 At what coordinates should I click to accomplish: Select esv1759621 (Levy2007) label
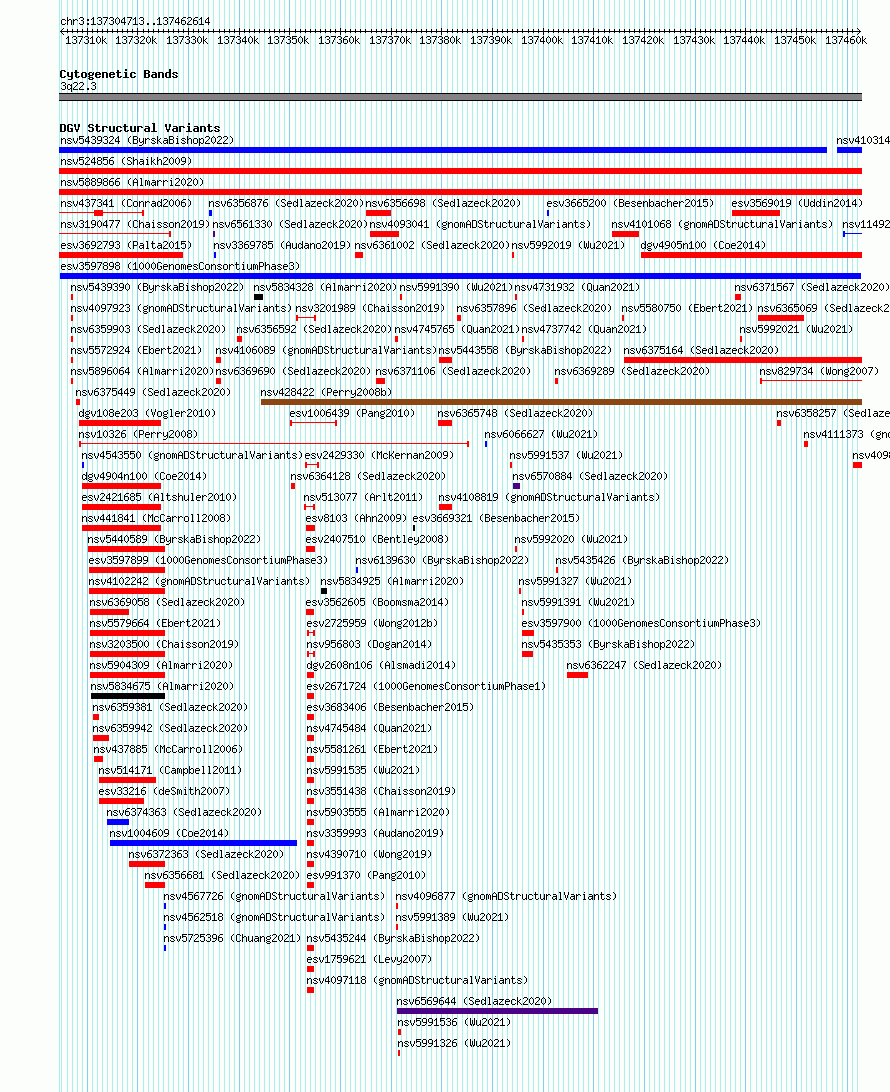coord(370,959)
